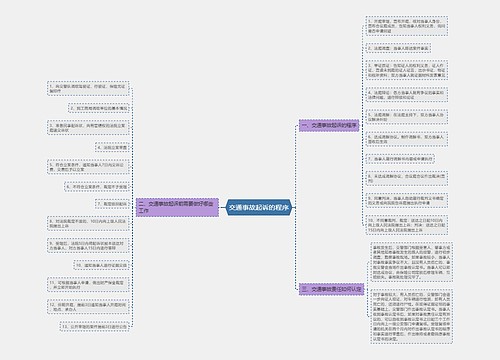500x360 pixels.
Task: Click left-side item 1 at the top
Action: [x=88, y=88]
